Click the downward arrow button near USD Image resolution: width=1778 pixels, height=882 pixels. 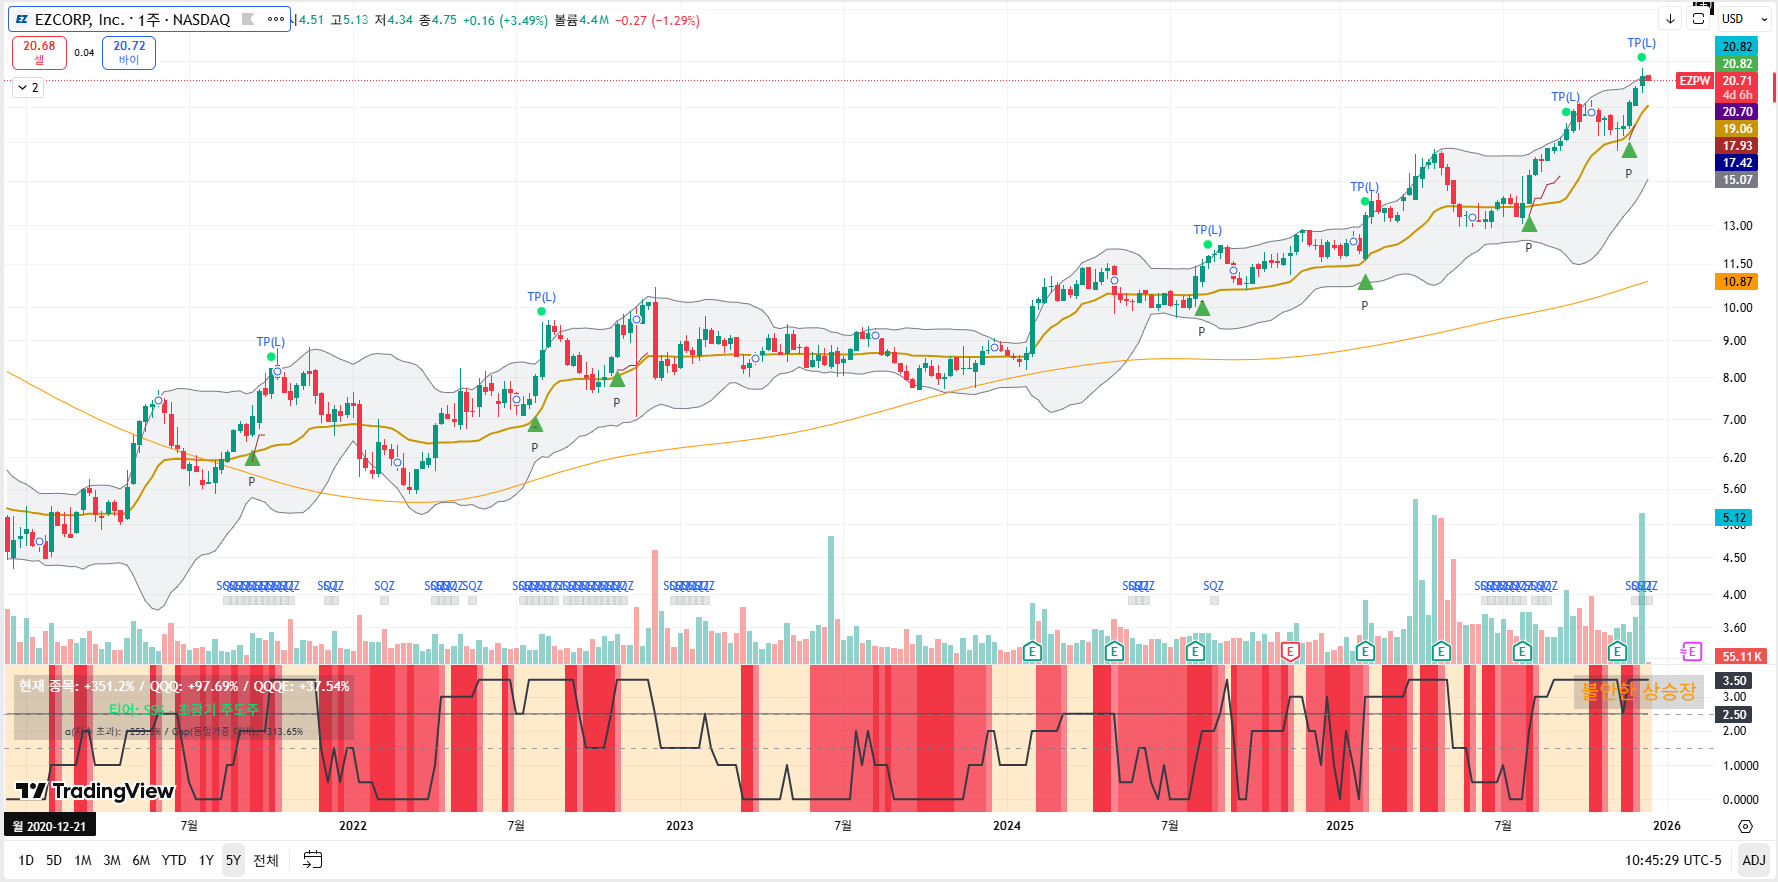tap(1671, 19)
